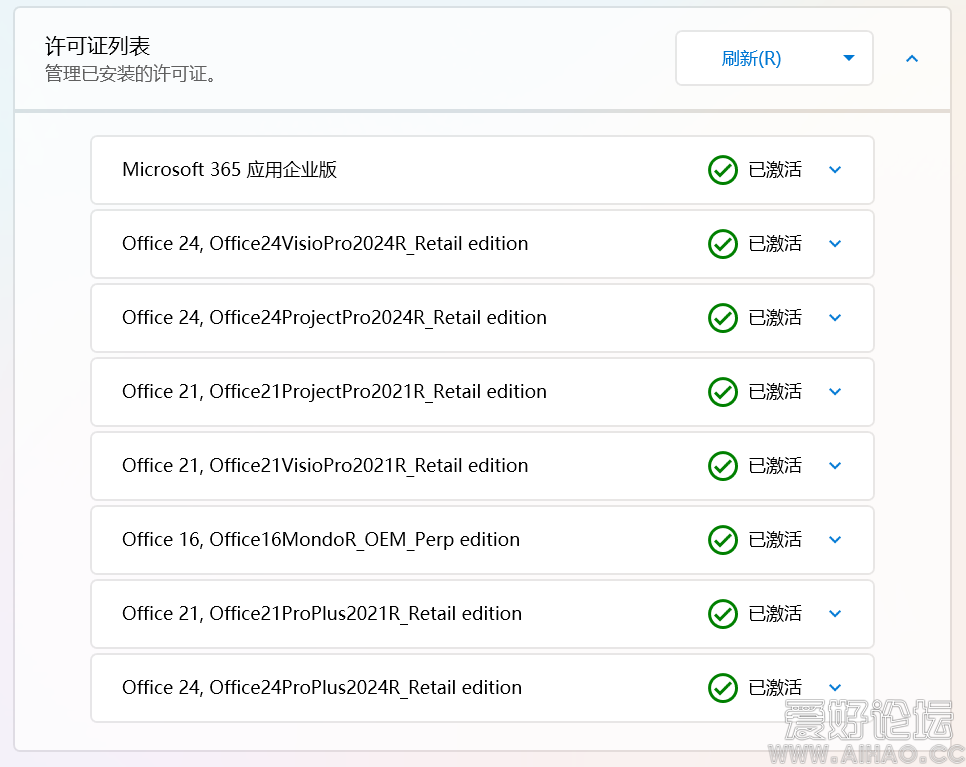Select the text Office 21, Office21ProjectPro2021R_Retail edition
The image size is (966, 767).
click(334, 391)
